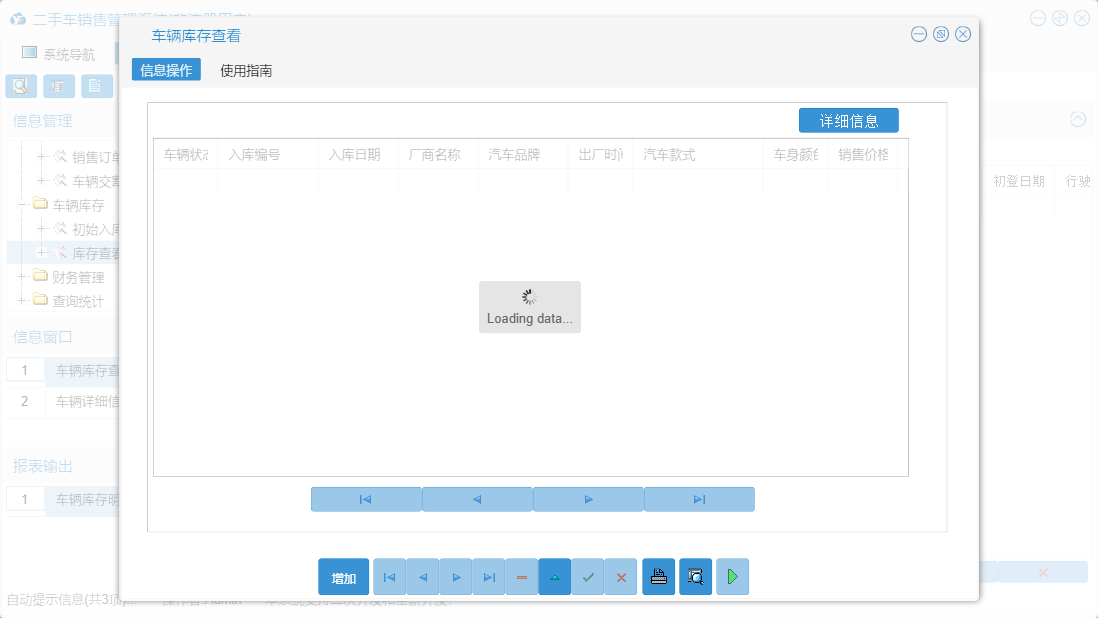1098x618 pixels.
Task: Select window row 1 车辆库存查看
Action: [x=63, y=370]
